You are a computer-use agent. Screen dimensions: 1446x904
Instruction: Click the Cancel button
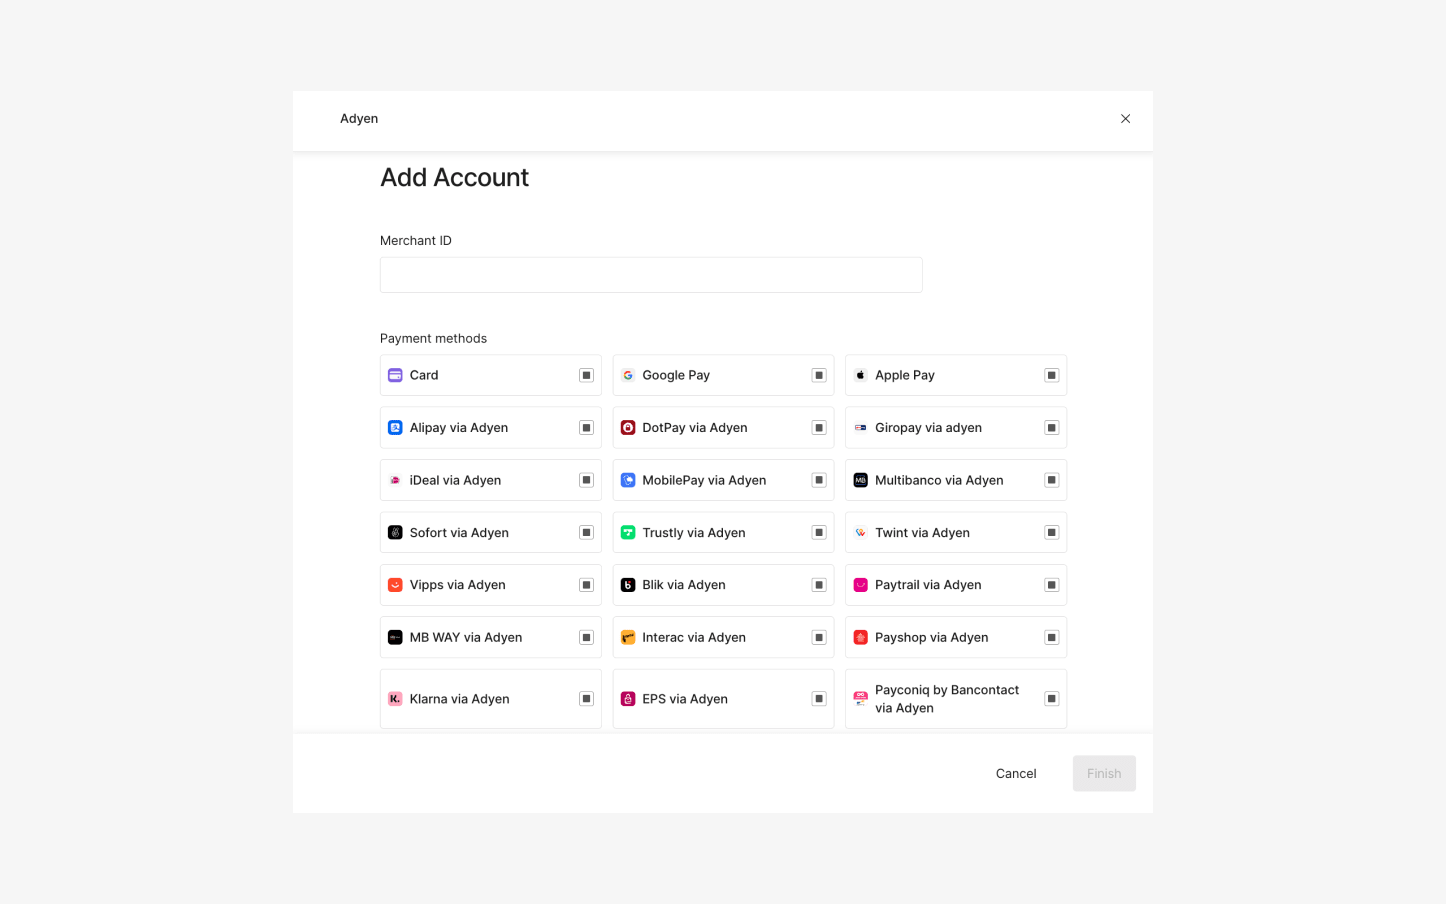(x=1016, y=774)
